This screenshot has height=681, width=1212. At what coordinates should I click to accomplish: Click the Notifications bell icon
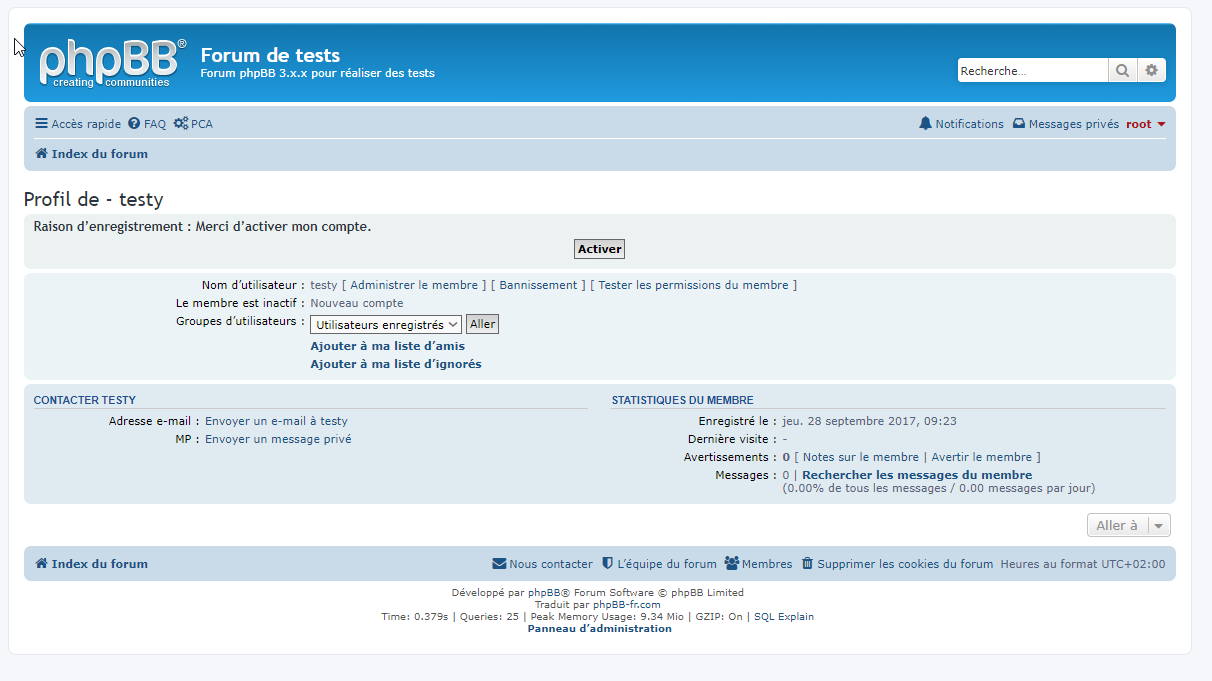pyautogui.click(x=925, y=124)
